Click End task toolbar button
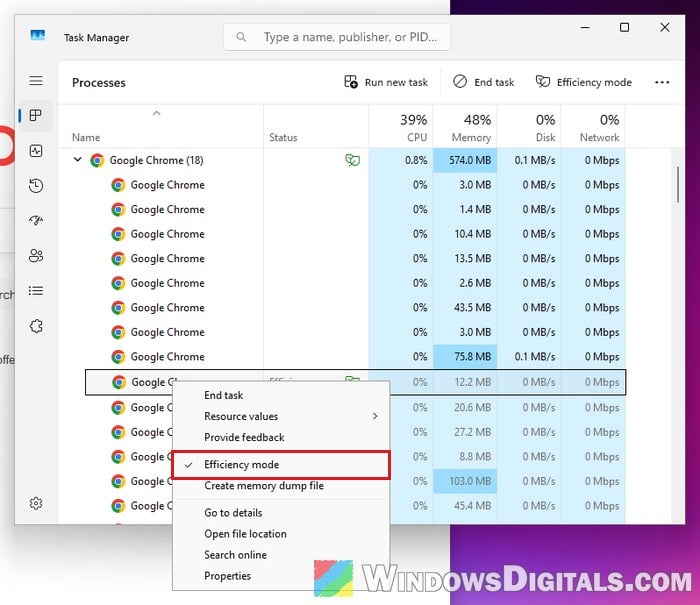The height and width of the screenshot is (605, 700). coord(484,82)
